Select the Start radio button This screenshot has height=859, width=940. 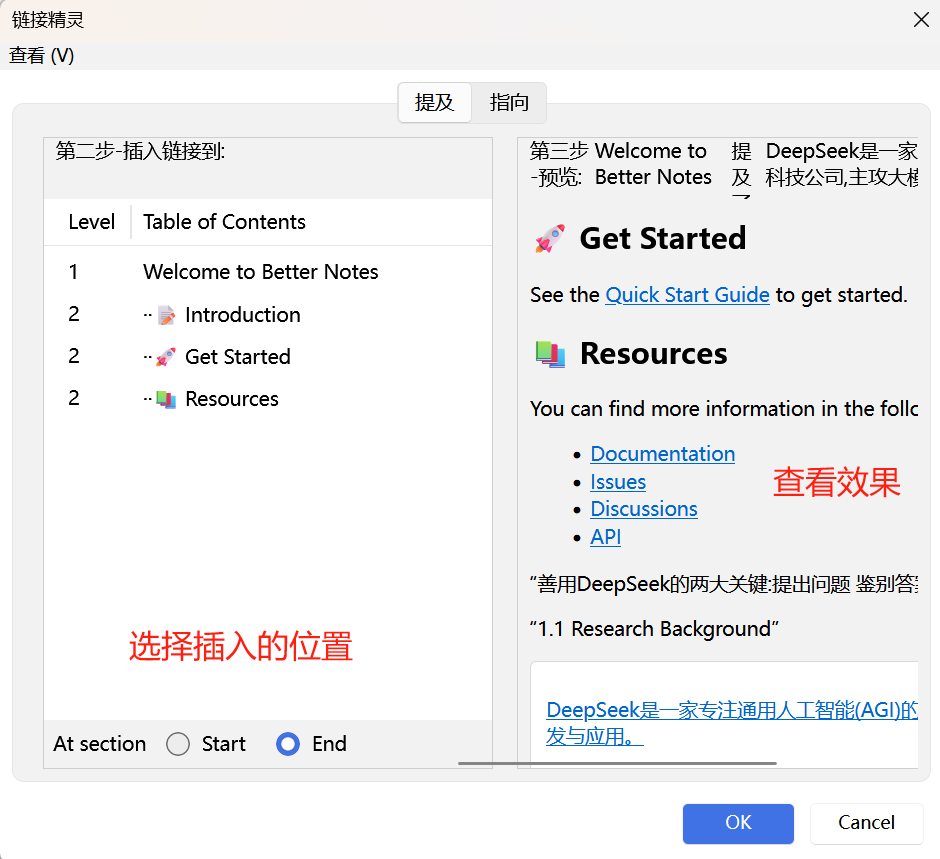pyautogui.click(x=178, y=744)
